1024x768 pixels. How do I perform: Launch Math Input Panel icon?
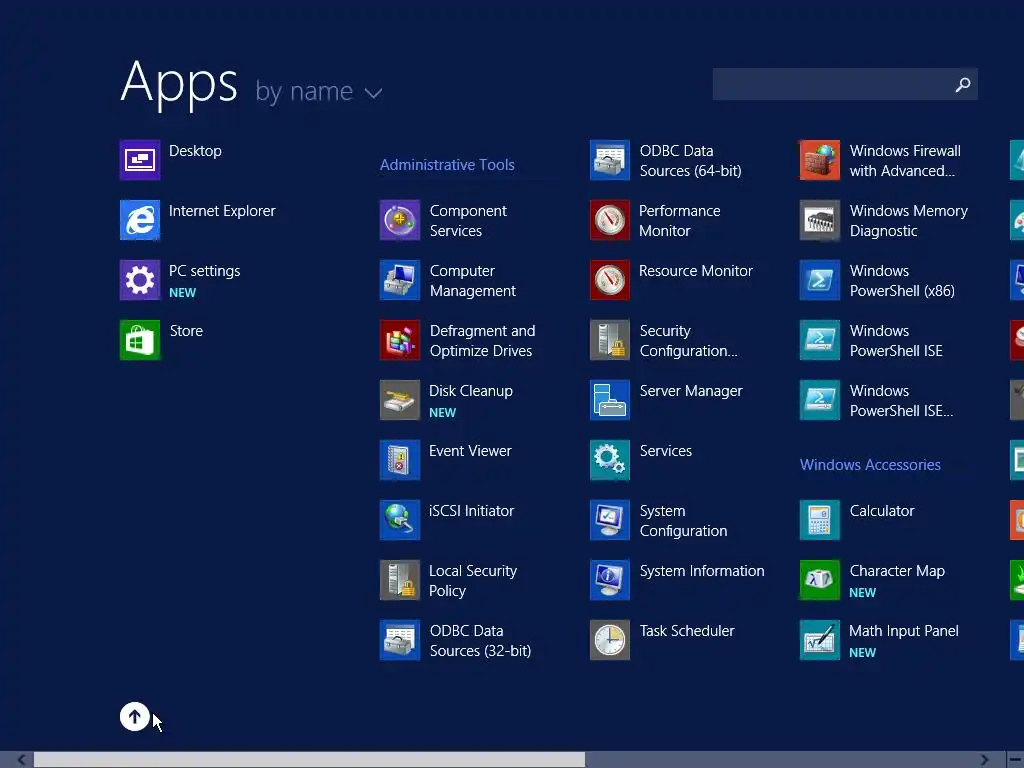coord(820,640)
